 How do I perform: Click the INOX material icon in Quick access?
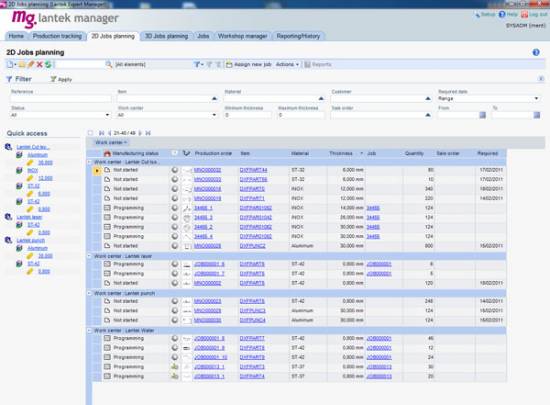pos(19,170)
